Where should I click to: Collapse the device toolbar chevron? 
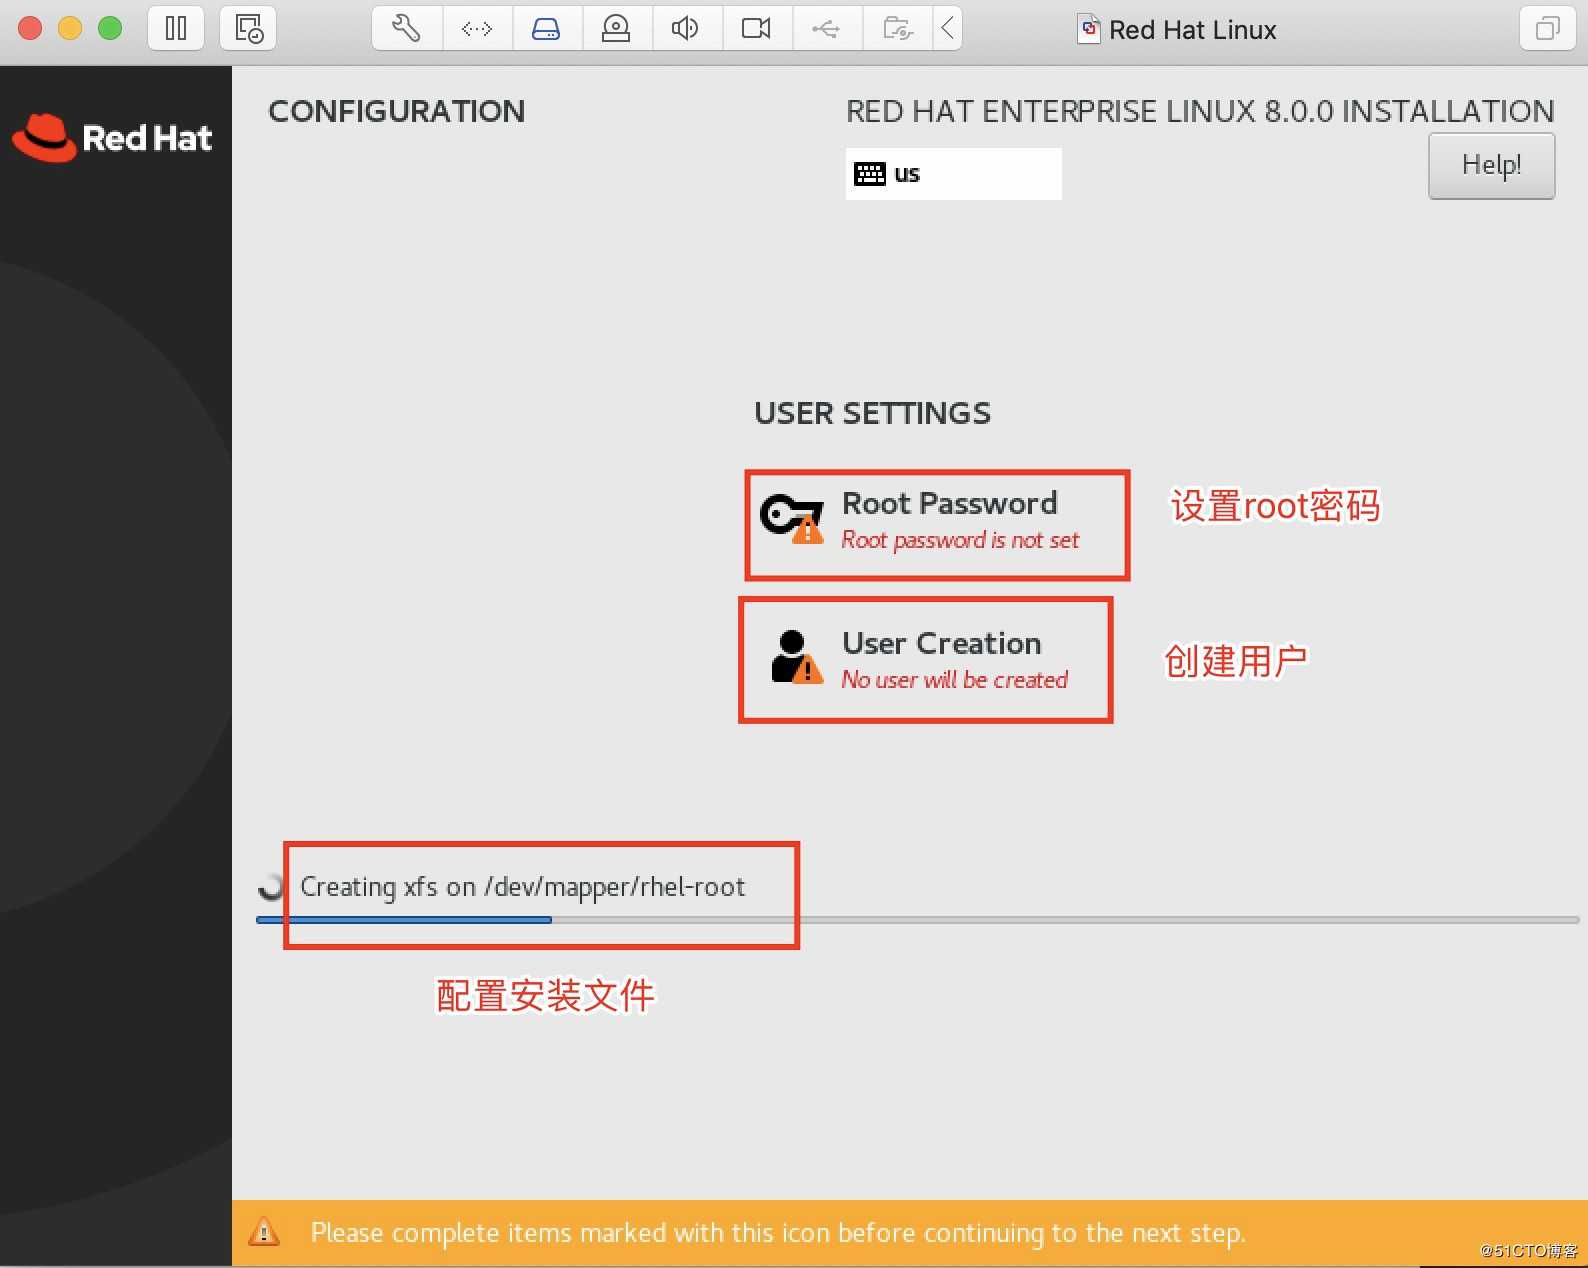948,29
